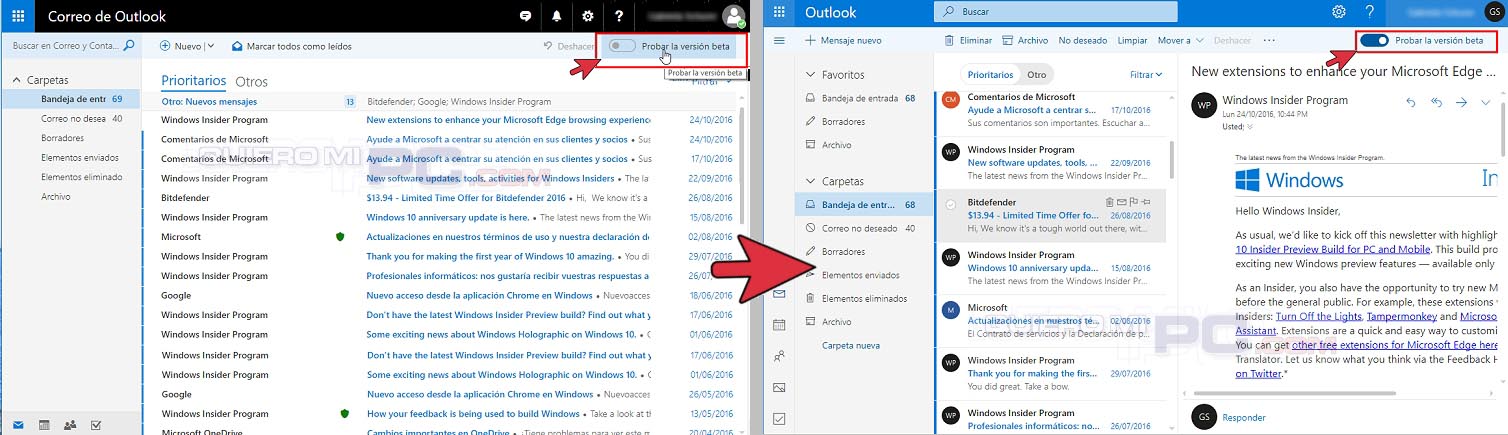Click Nuevo button in old Outlook toolbar
Viewport: 1508px width, 435px height.
tap(181, 46)
